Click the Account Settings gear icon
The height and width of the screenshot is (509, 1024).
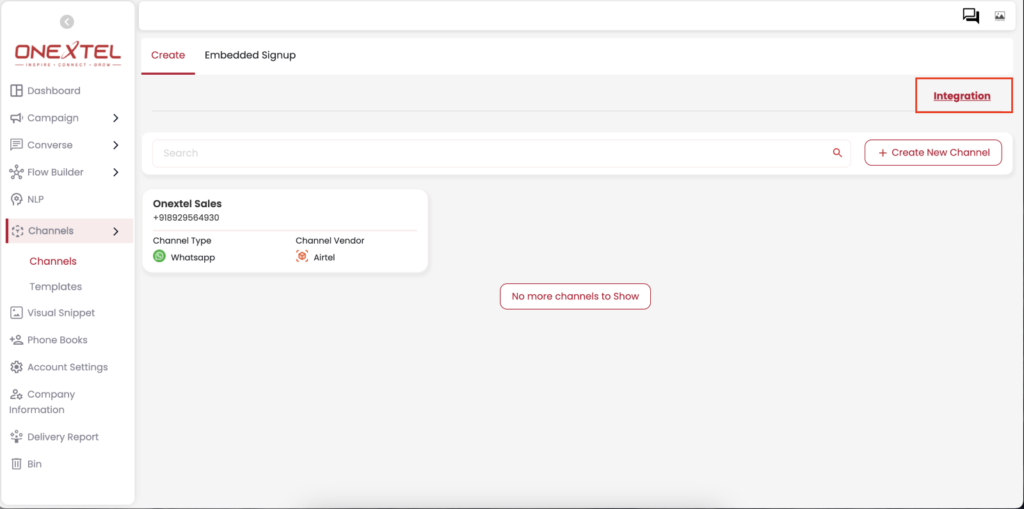pyautogui.click(x=16, y=367)
